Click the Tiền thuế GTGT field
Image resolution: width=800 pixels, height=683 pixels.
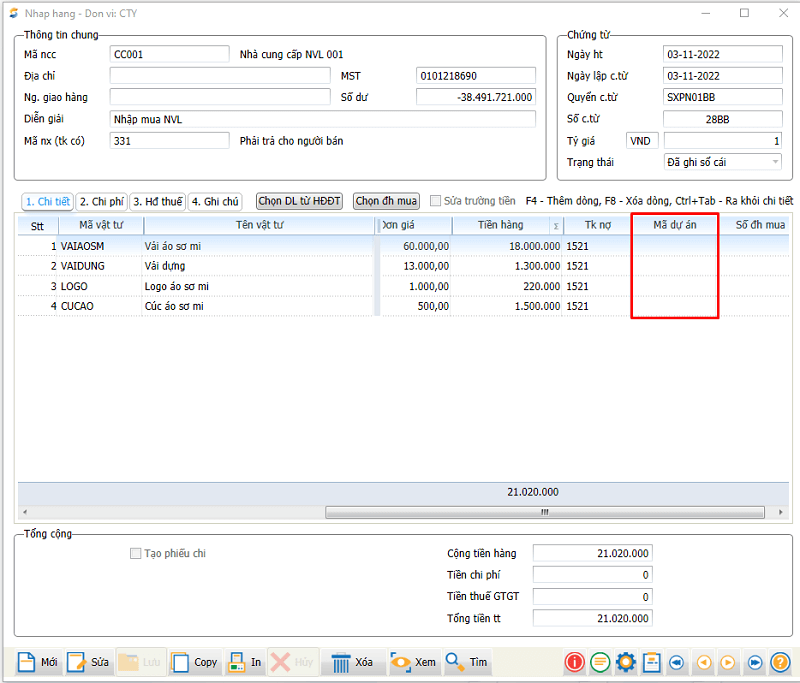coord(592,597)
